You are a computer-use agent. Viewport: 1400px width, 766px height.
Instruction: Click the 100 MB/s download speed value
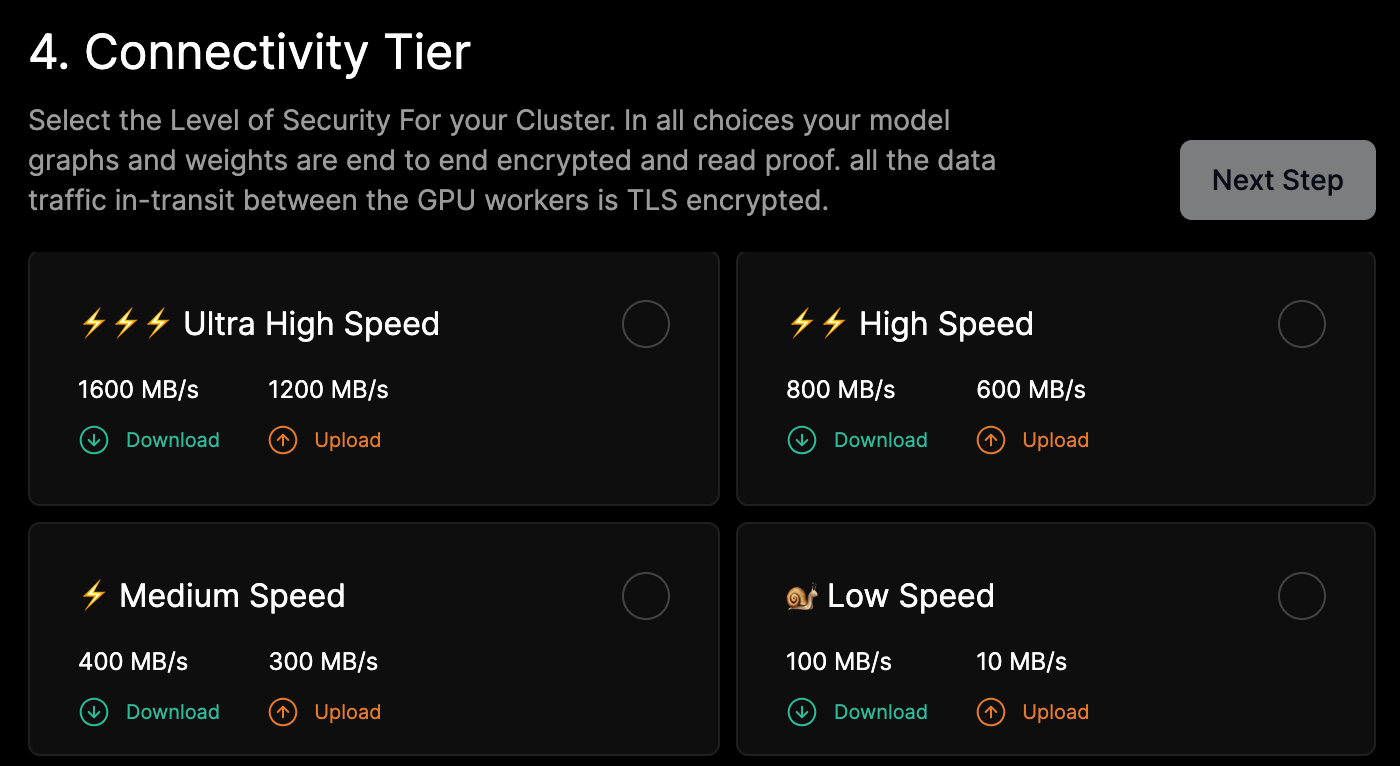[839, 661]
